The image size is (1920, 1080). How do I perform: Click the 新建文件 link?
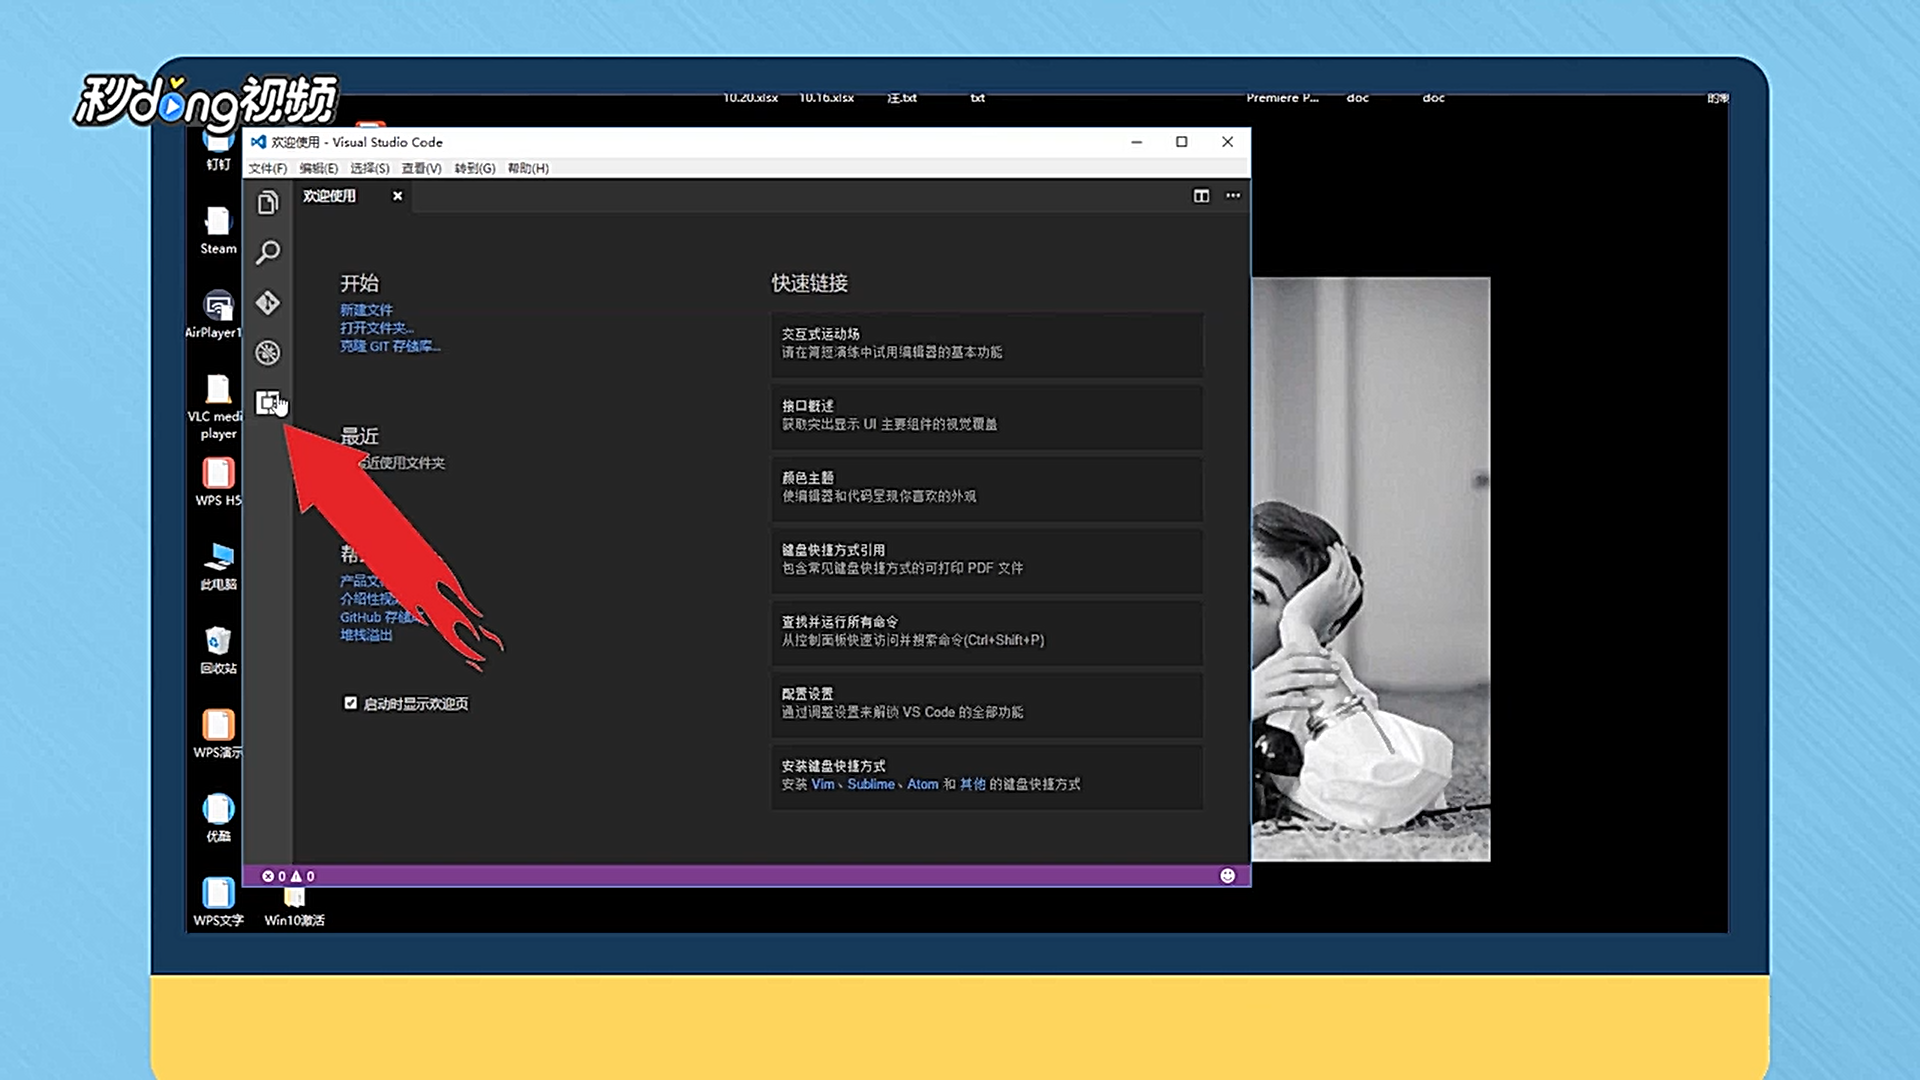point(366,310)
